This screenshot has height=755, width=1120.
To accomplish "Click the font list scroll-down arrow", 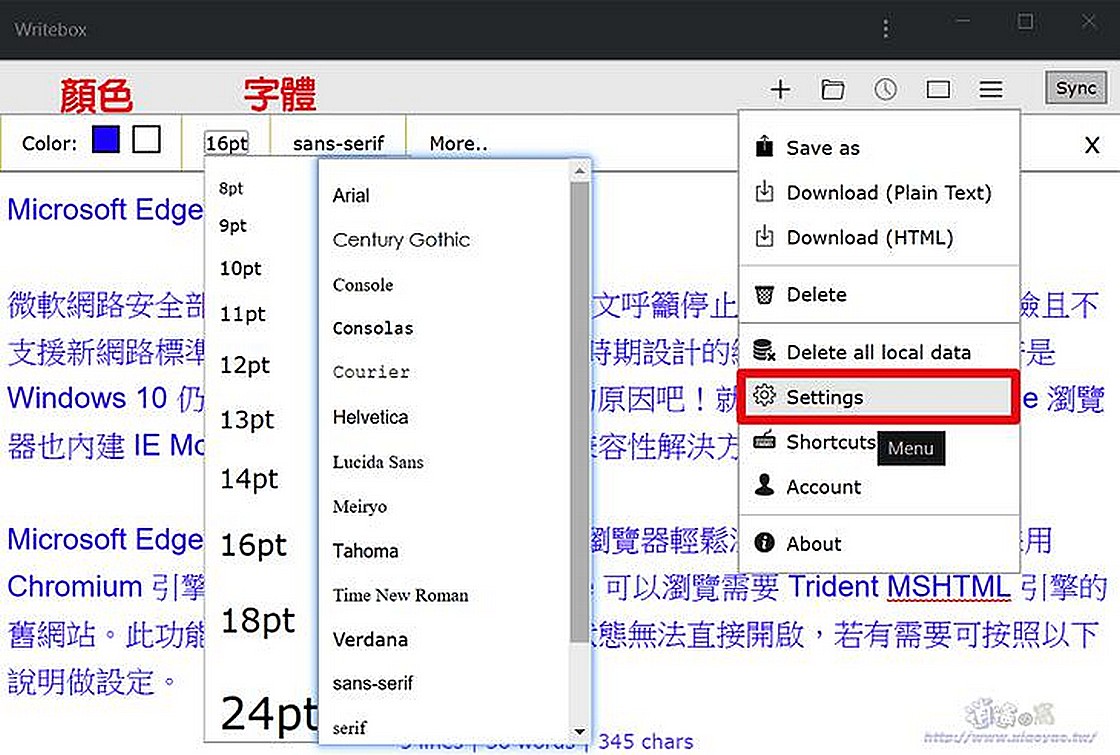I will coord(579,731).
